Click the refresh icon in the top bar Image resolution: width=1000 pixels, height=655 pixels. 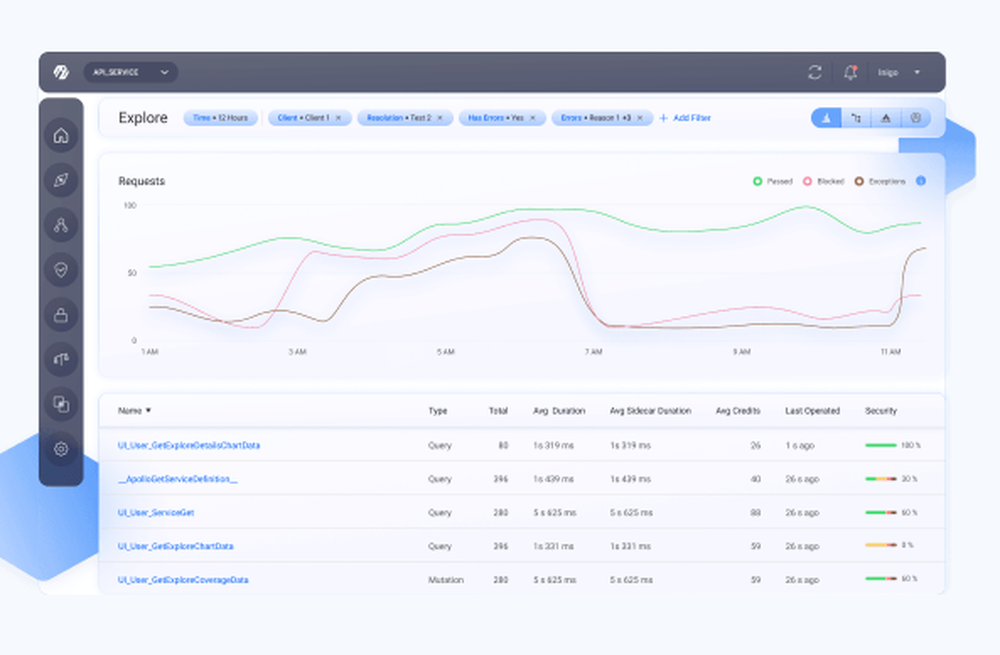click(x=814, y=72)
